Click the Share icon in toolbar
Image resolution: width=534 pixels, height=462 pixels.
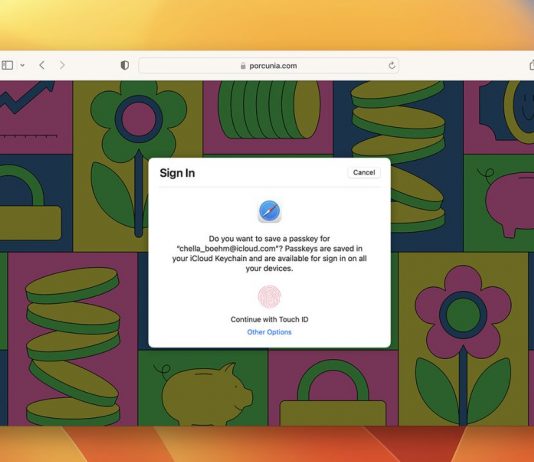[531, 65]
